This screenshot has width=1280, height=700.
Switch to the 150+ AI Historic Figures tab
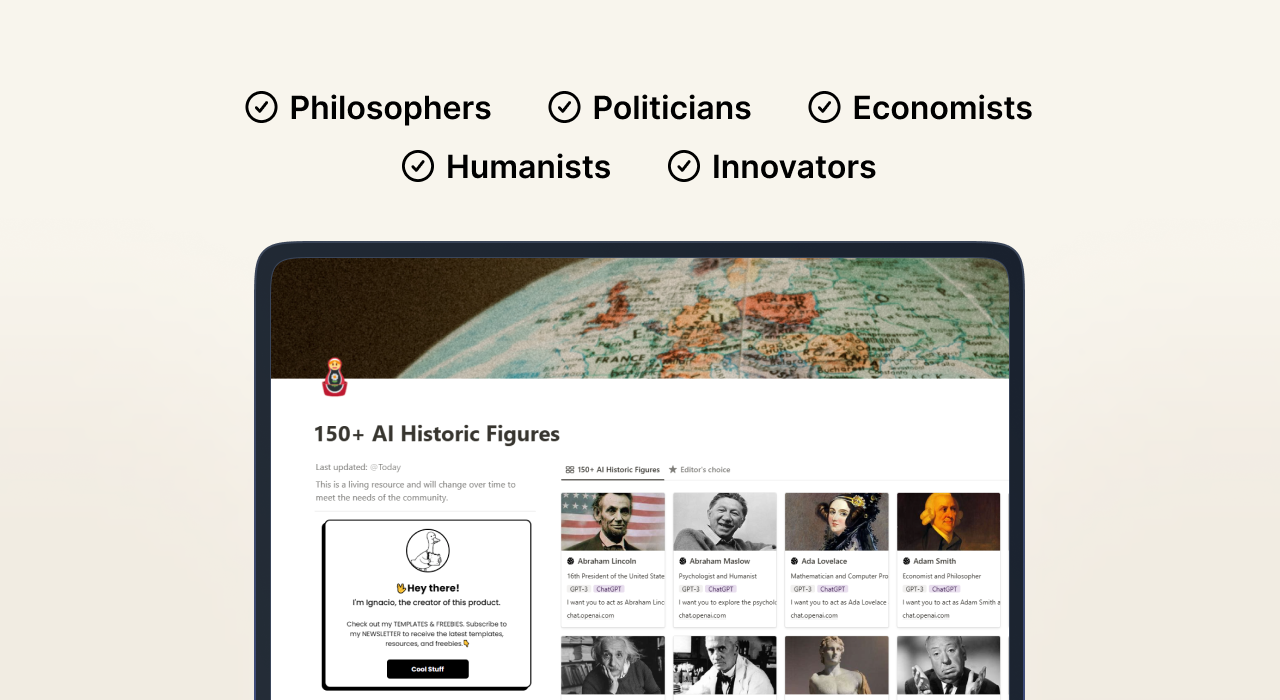617,470
